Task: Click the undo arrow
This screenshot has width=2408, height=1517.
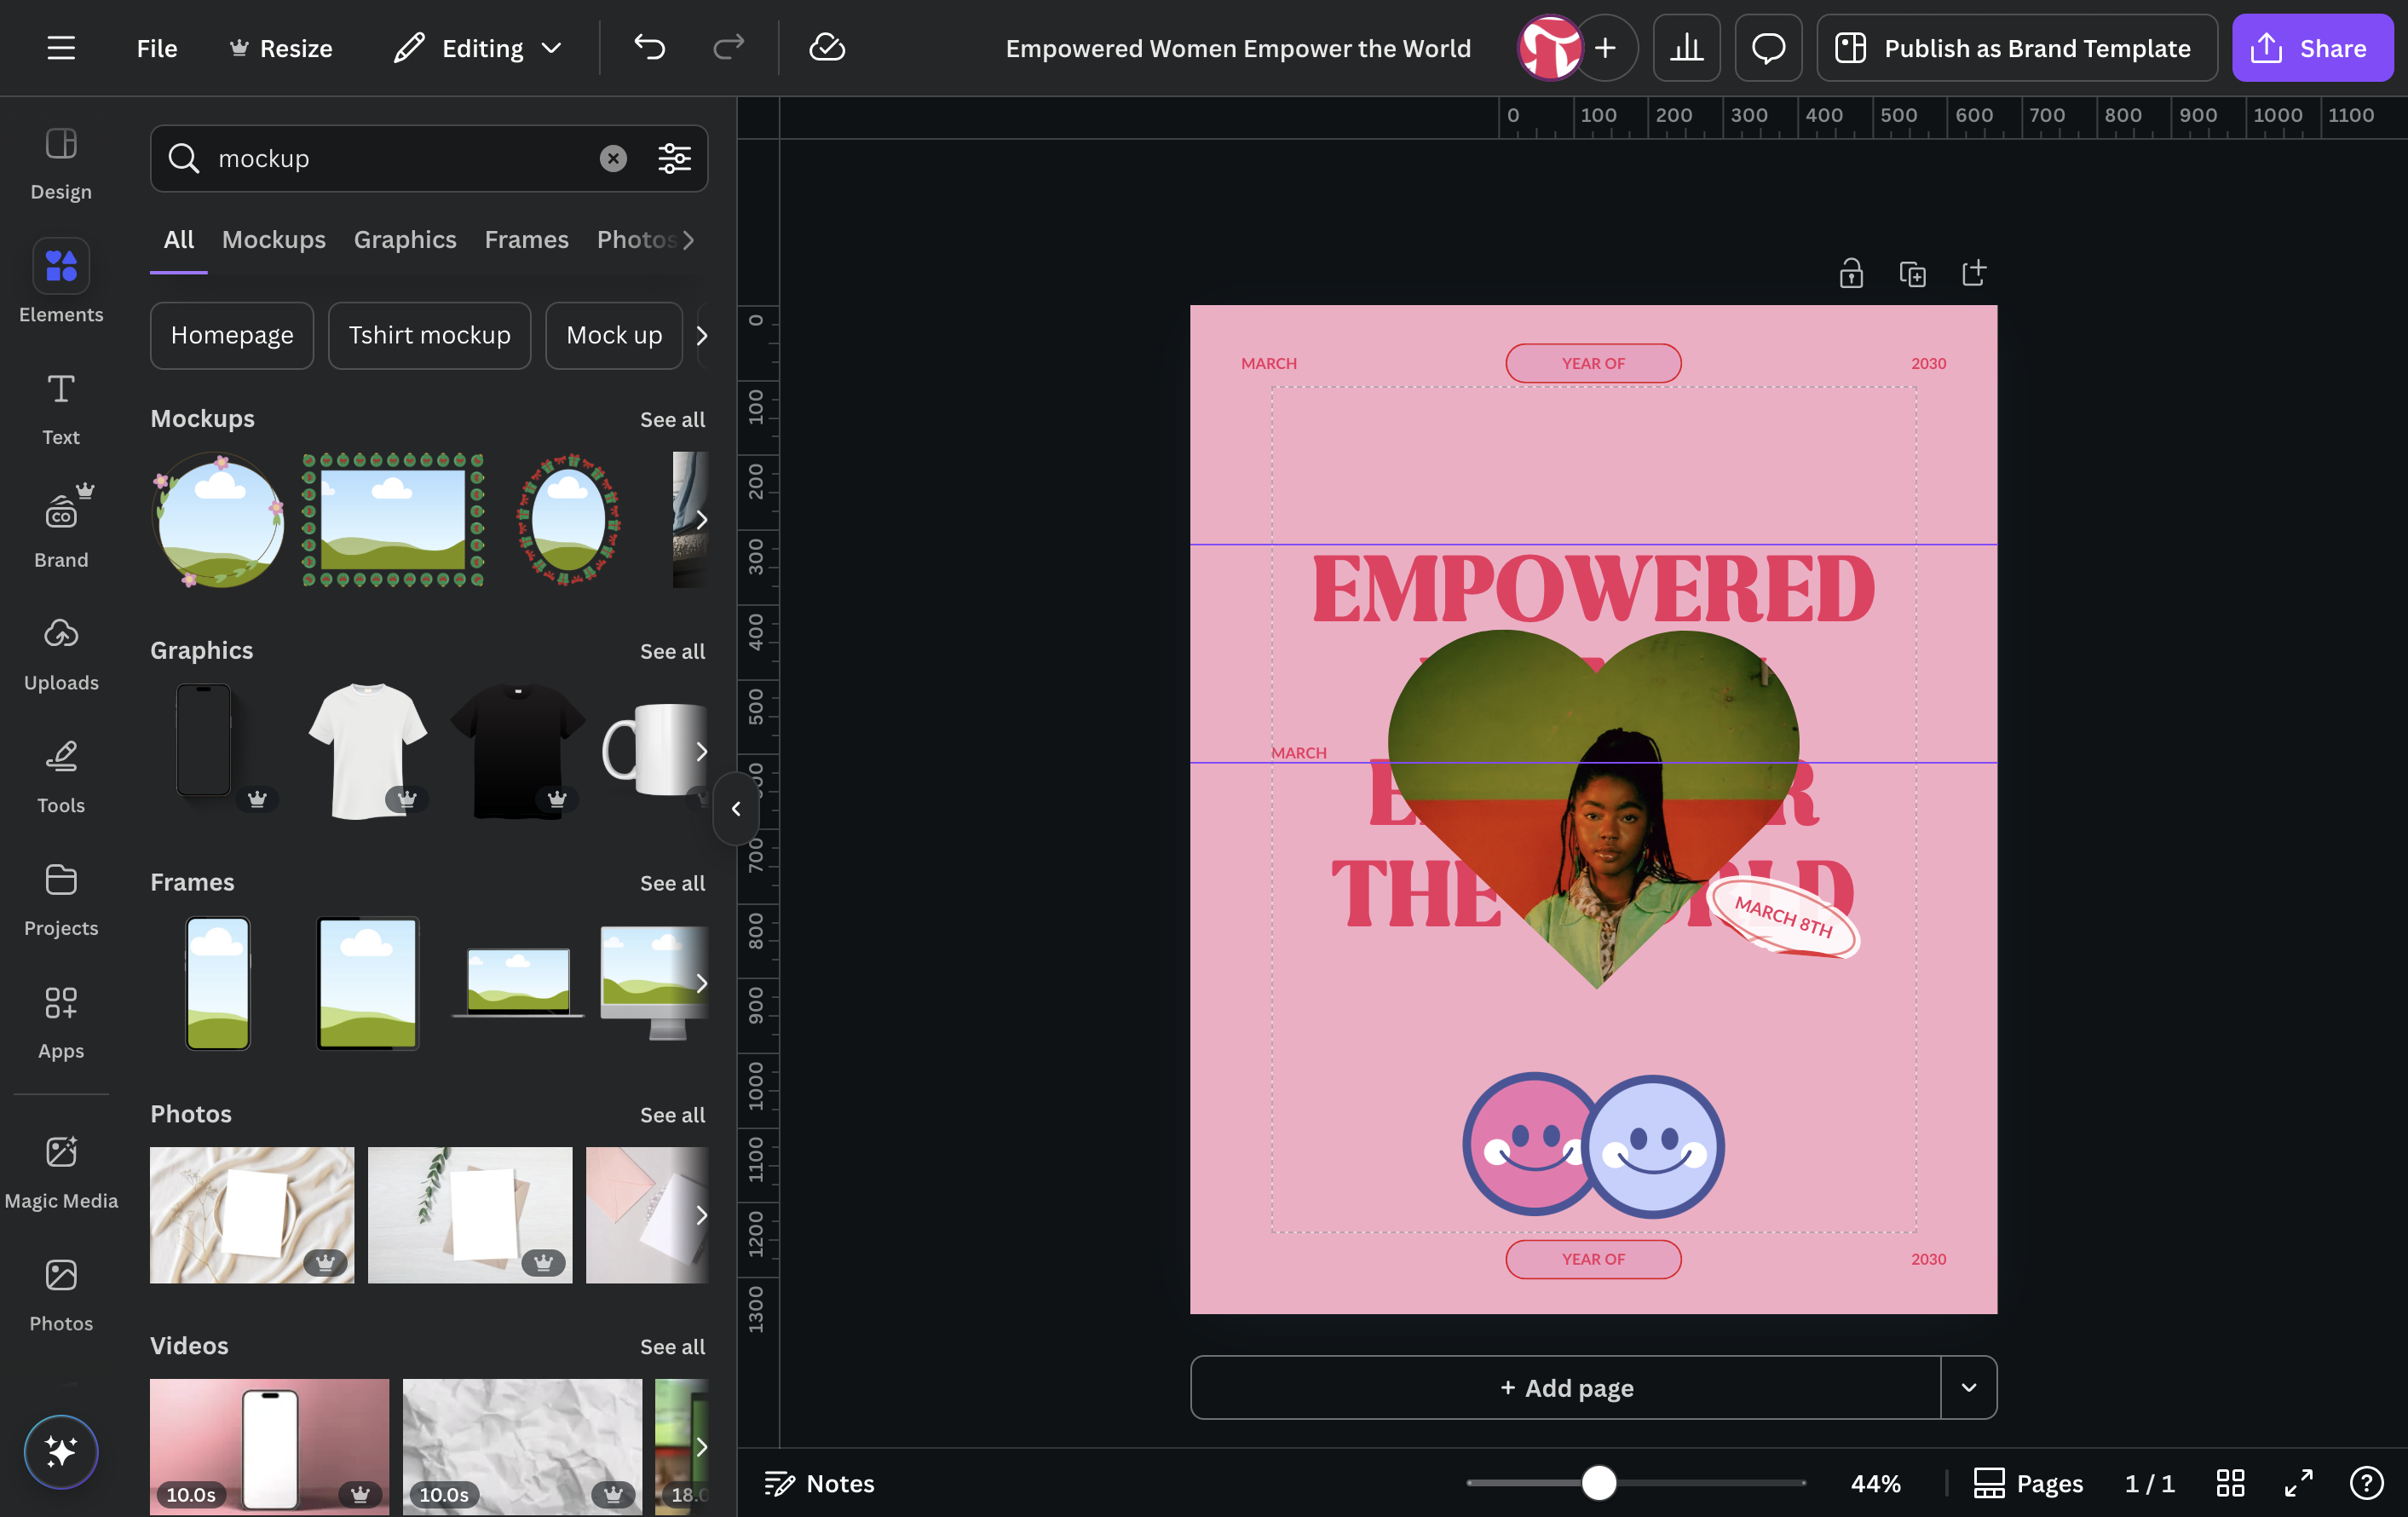Action: click(x=649, y=47)
